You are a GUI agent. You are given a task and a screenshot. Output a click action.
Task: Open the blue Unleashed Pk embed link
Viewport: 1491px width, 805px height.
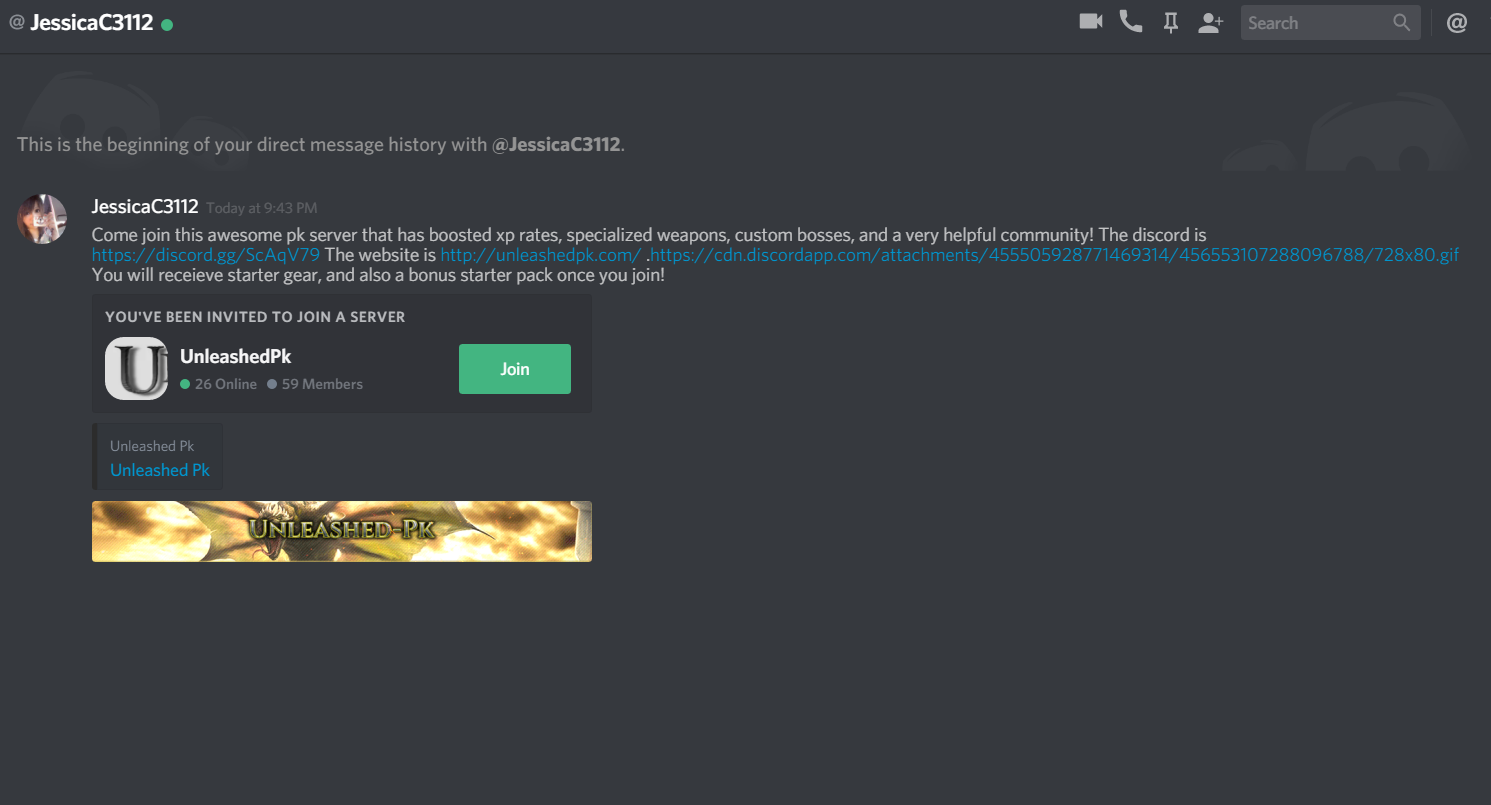coord(160,470)
